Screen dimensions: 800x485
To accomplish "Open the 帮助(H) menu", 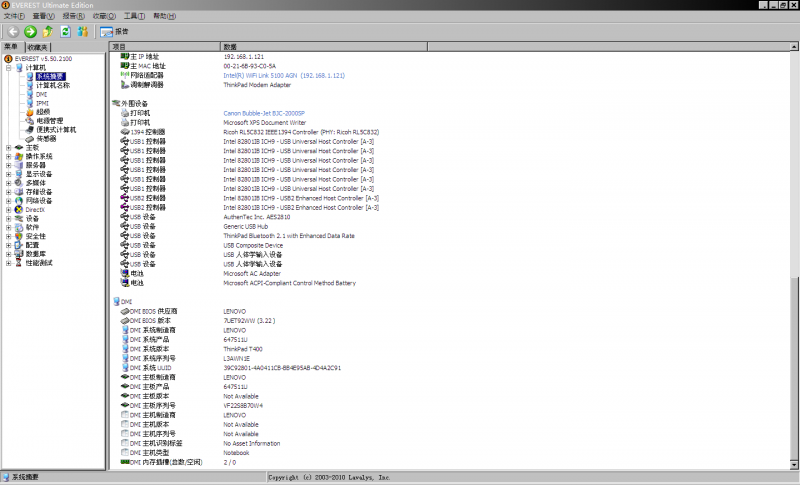I will (x=164, y=16).
